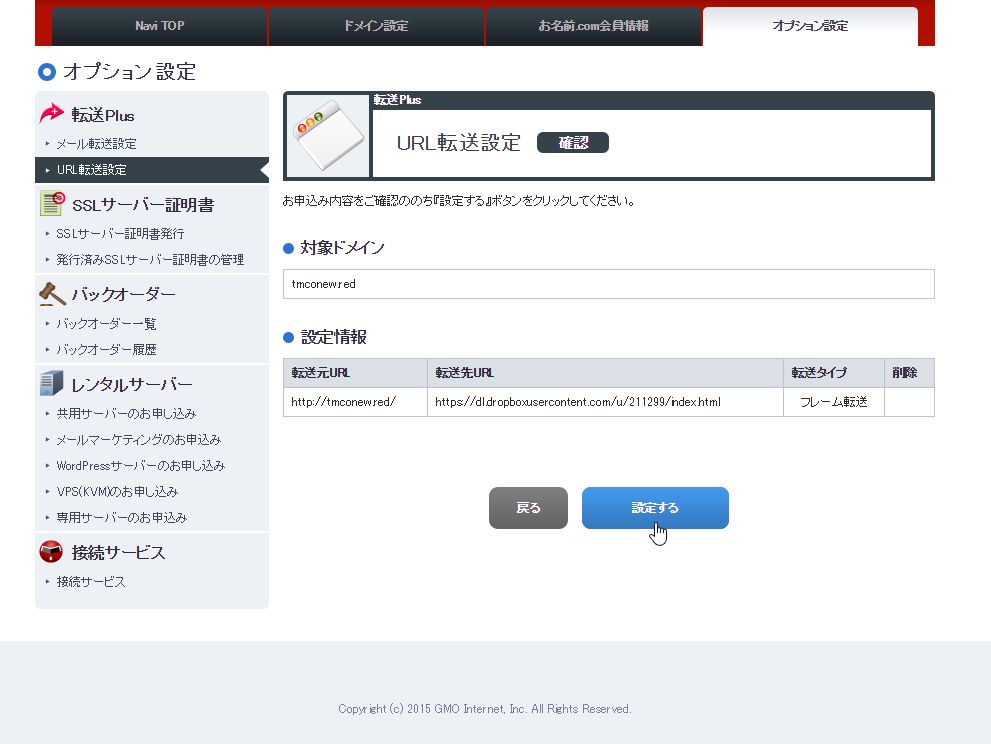Screen dimensions: 991x744
Task: Open 発行済みSSLサーバー証明書の管理 link
Action: 150,260
